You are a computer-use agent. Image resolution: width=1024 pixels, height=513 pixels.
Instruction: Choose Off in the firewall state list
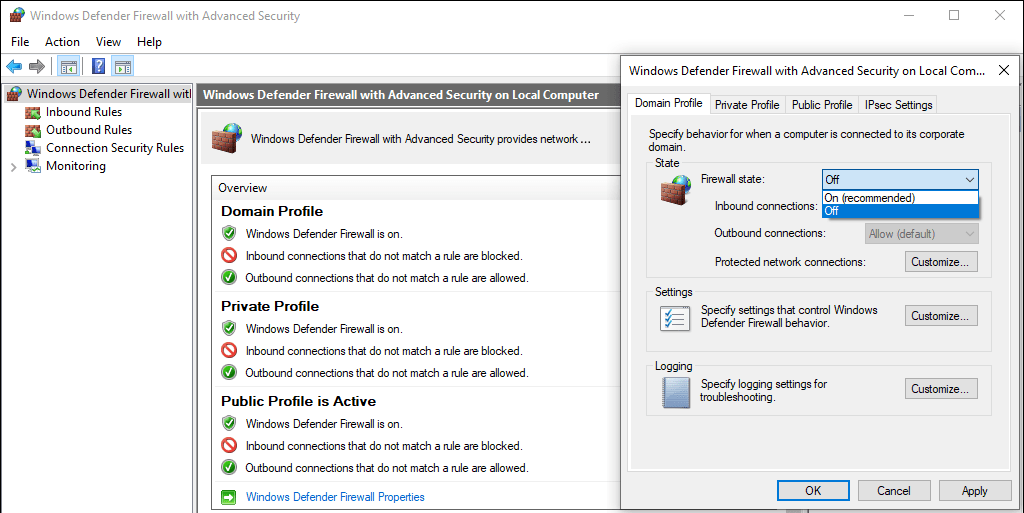pyautogui.click(x=900, y=211)
